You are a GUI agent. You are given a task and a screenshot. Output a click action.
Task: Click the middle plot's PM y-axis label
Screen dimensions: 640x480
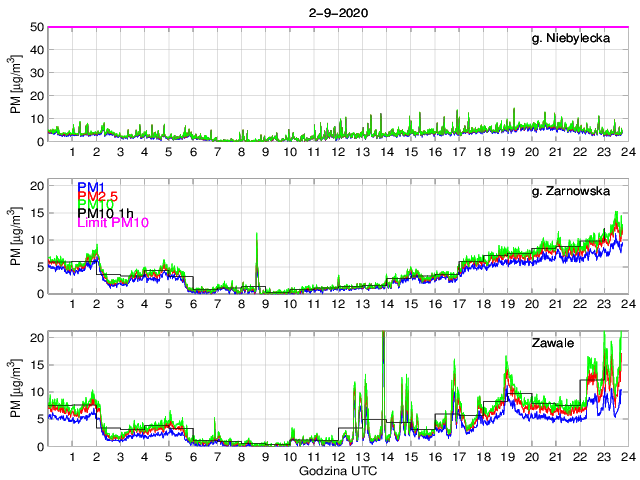tap(18, 236)
